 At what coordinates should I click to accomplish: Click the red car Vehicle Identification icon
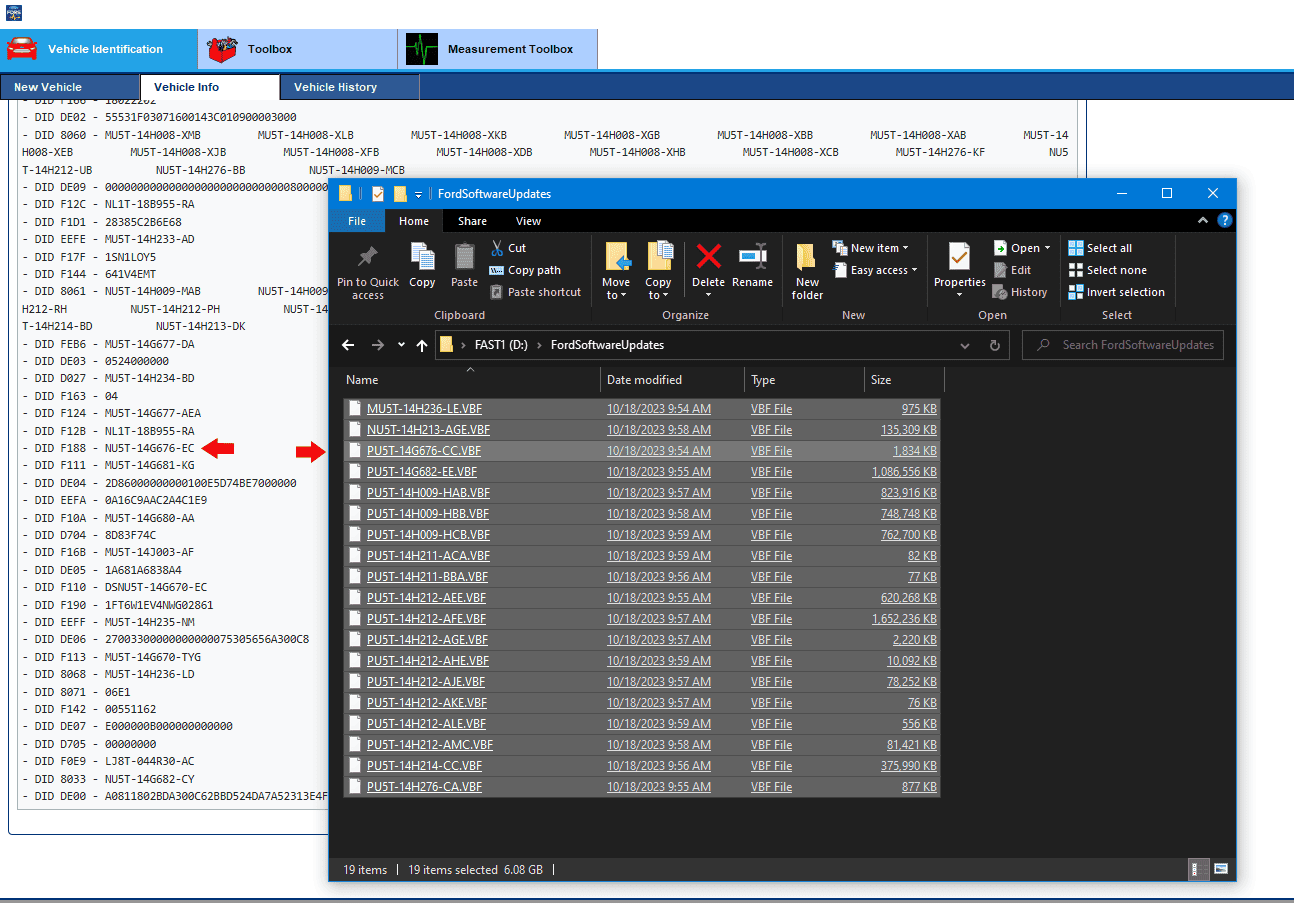pos(22,48)
